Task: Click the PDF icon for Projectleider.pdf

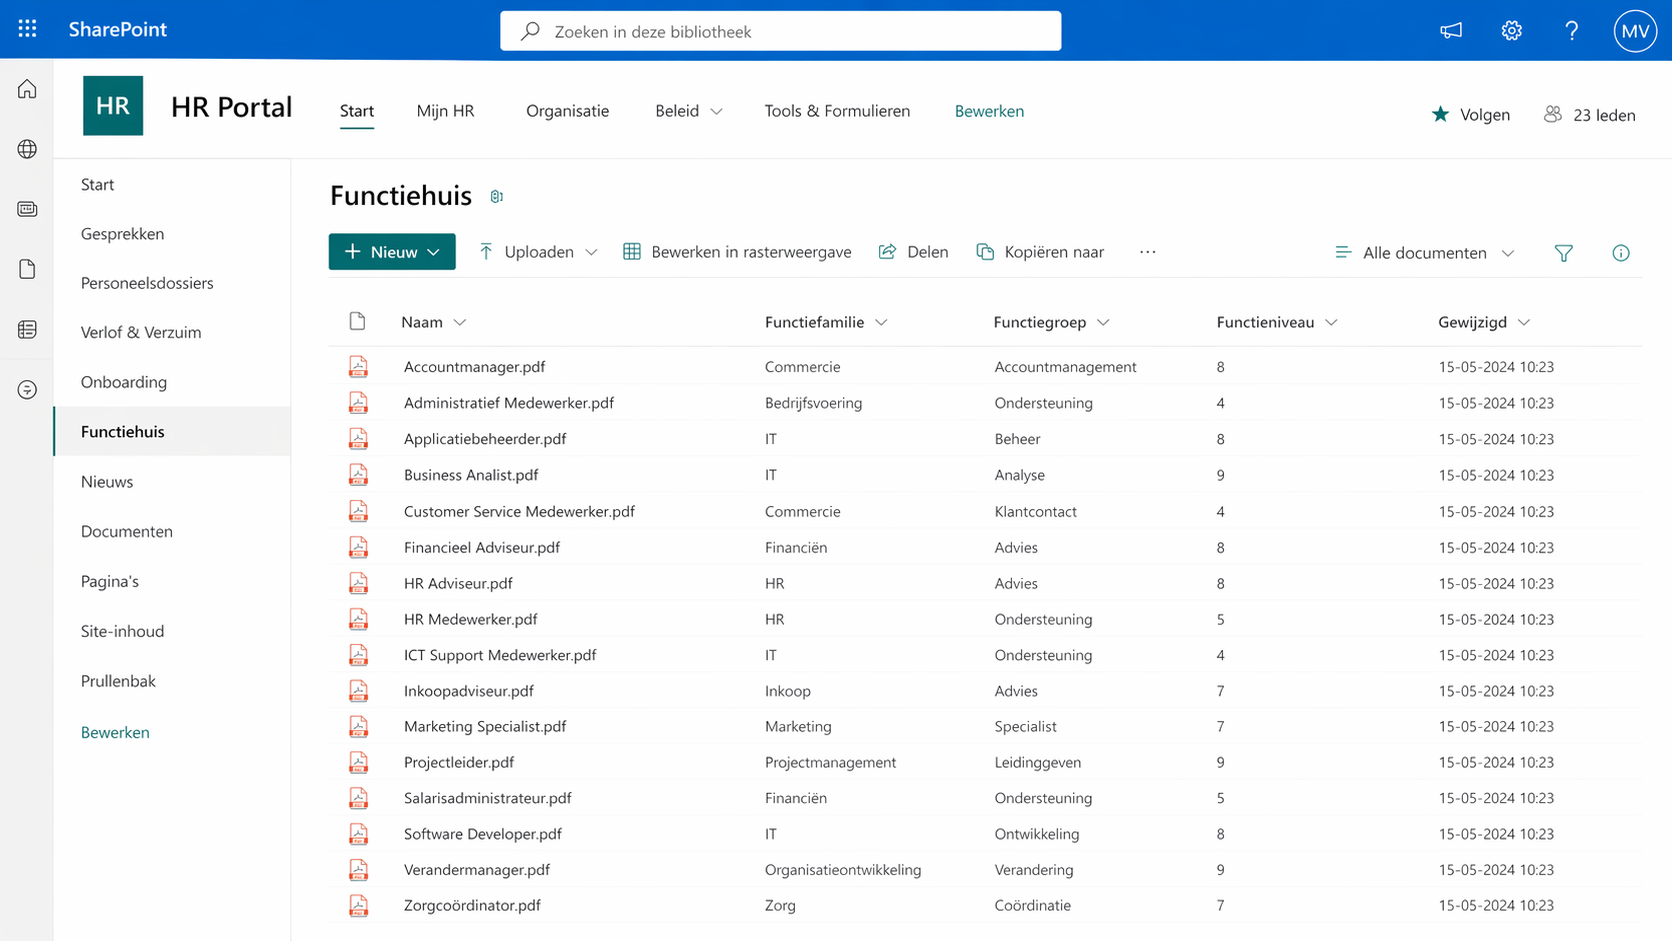Action: [x=358, y=762]
